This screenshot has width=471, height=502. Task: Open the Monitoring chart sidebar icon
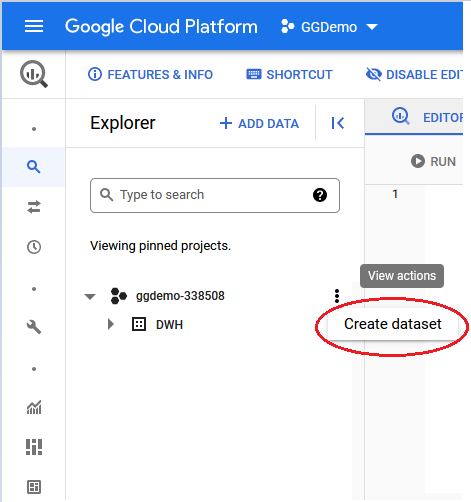34,407
